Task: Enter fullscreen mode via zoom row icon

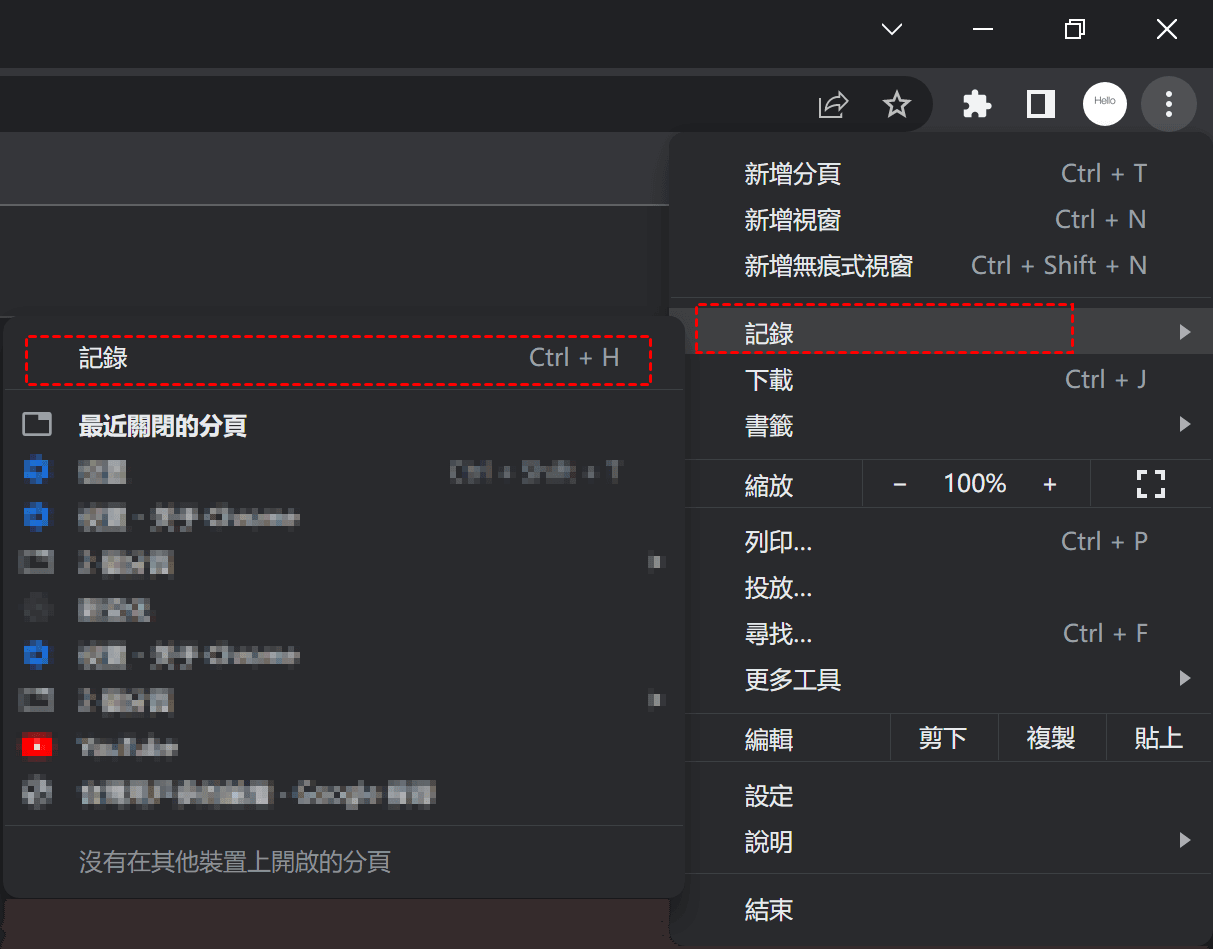Action: 1151,484
